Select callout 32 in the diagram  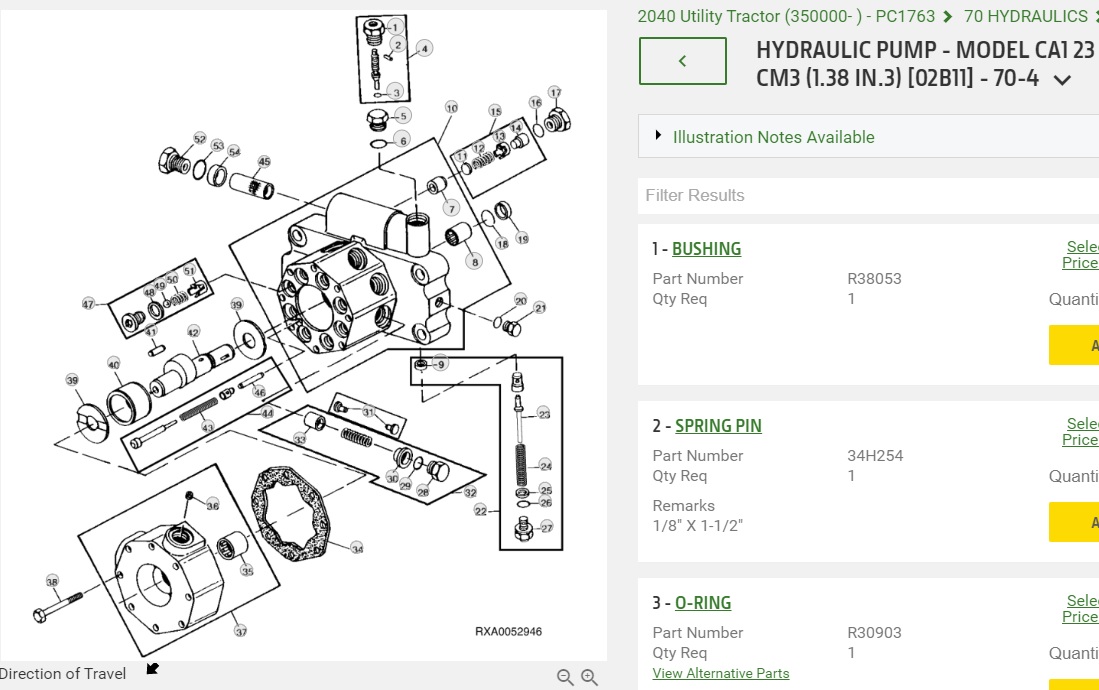coord(470,492)
